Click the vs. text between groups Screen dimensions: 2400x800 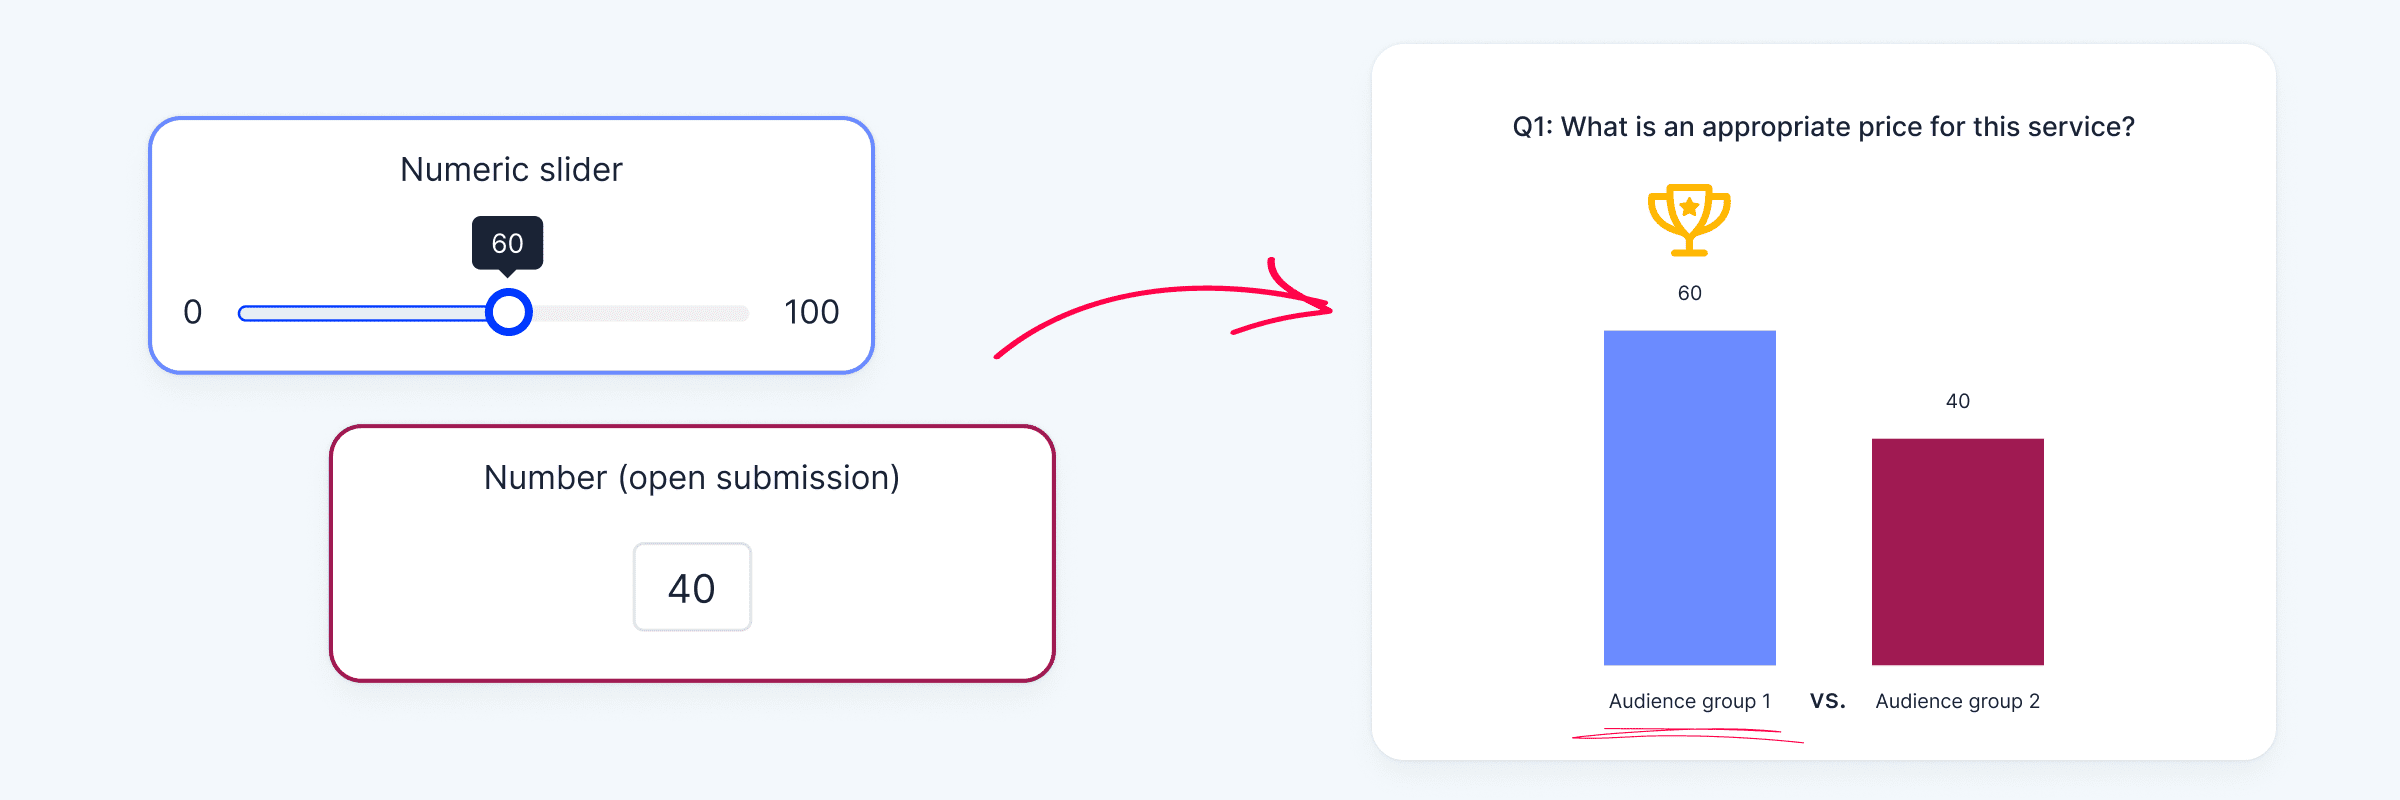coord(1827,701)
